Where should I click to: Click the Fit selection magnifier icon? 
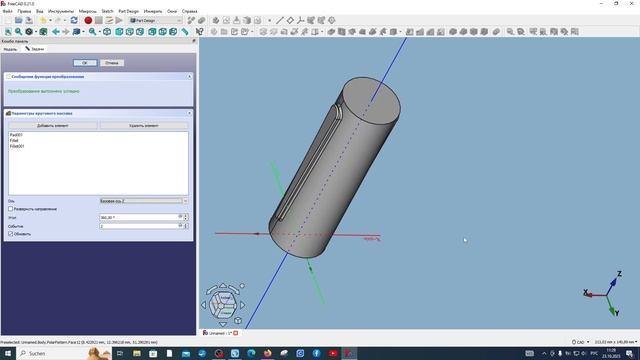tap(18, 32)
